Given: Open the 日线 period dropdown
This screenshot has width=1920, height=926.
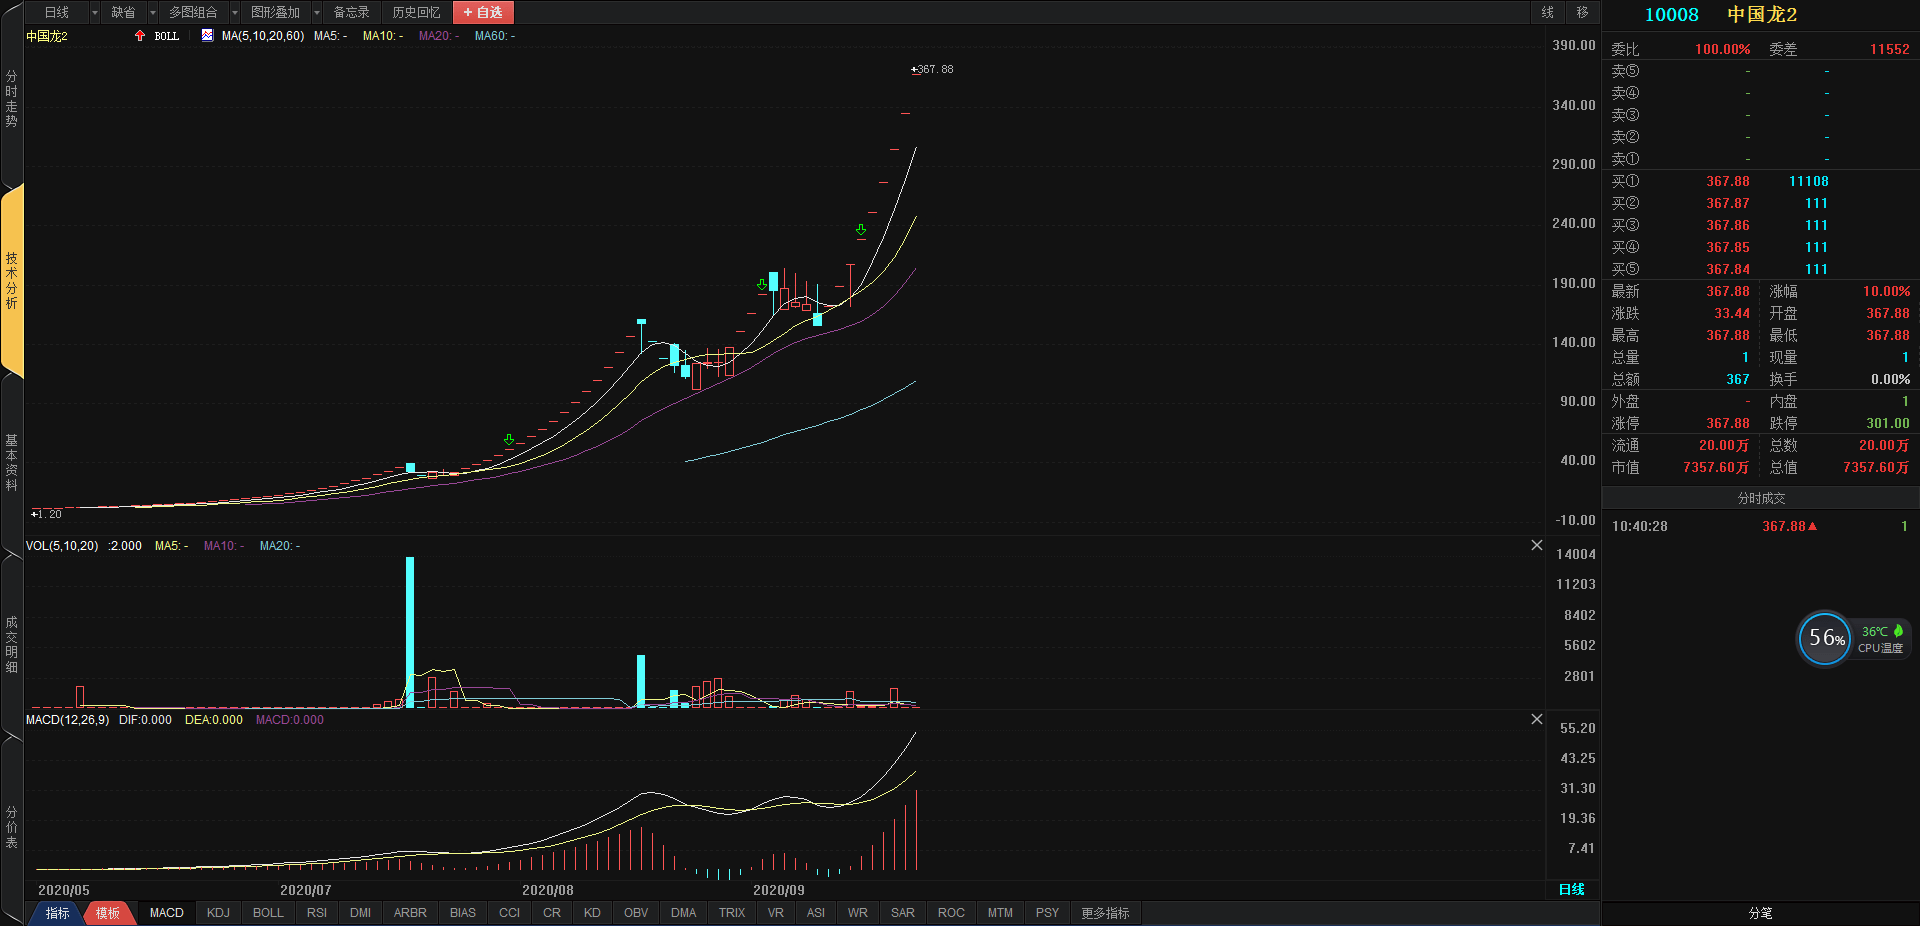Looking at the screenshot, I should click(x=95, y=12).
